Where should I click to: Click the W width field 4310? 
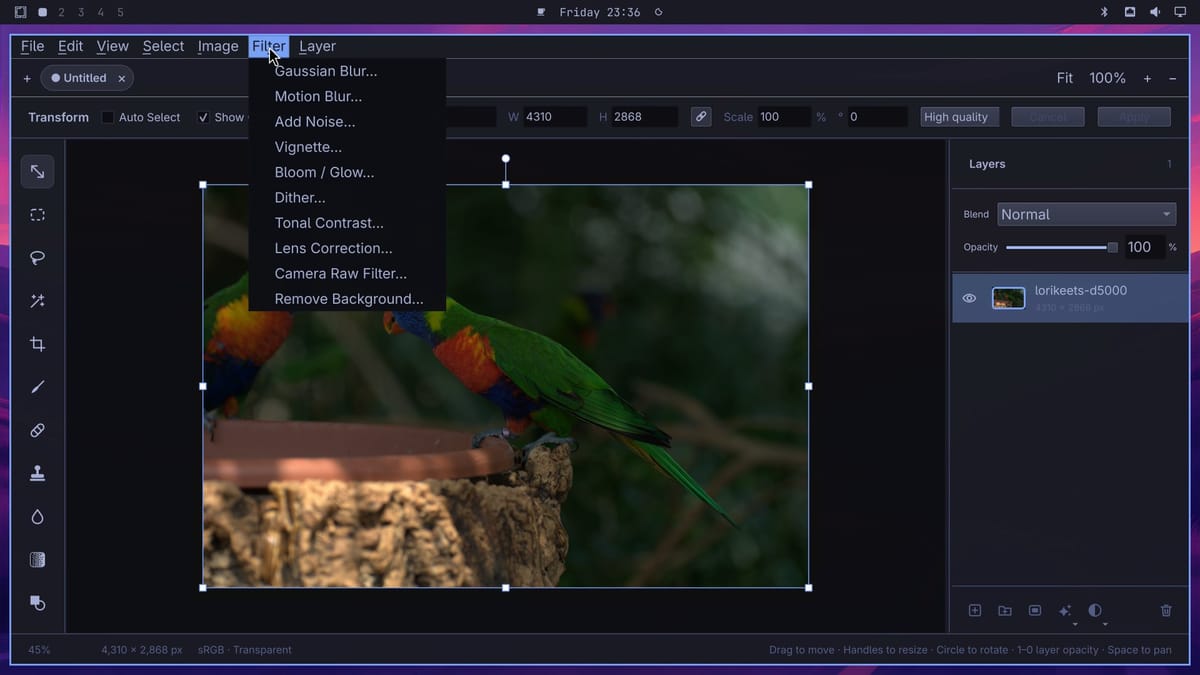point(555,117)
